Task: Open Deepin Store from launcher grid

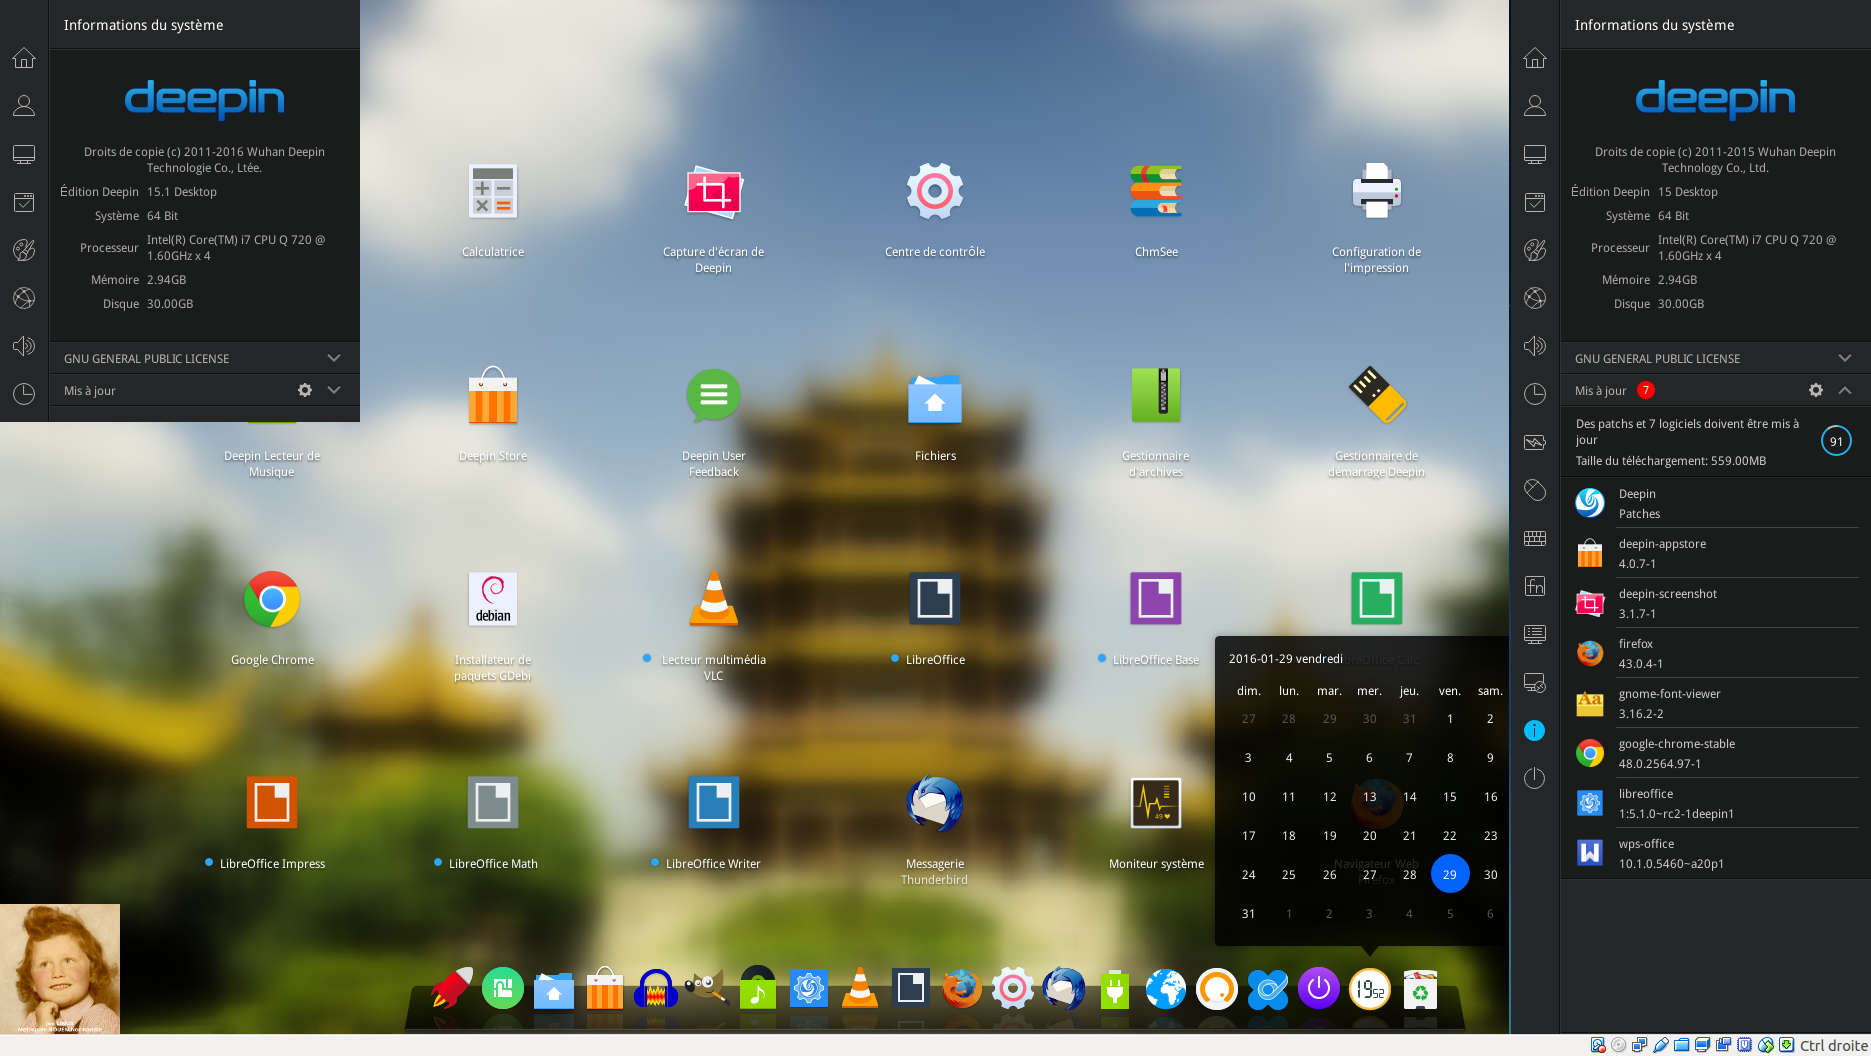Action: point(493,396)
